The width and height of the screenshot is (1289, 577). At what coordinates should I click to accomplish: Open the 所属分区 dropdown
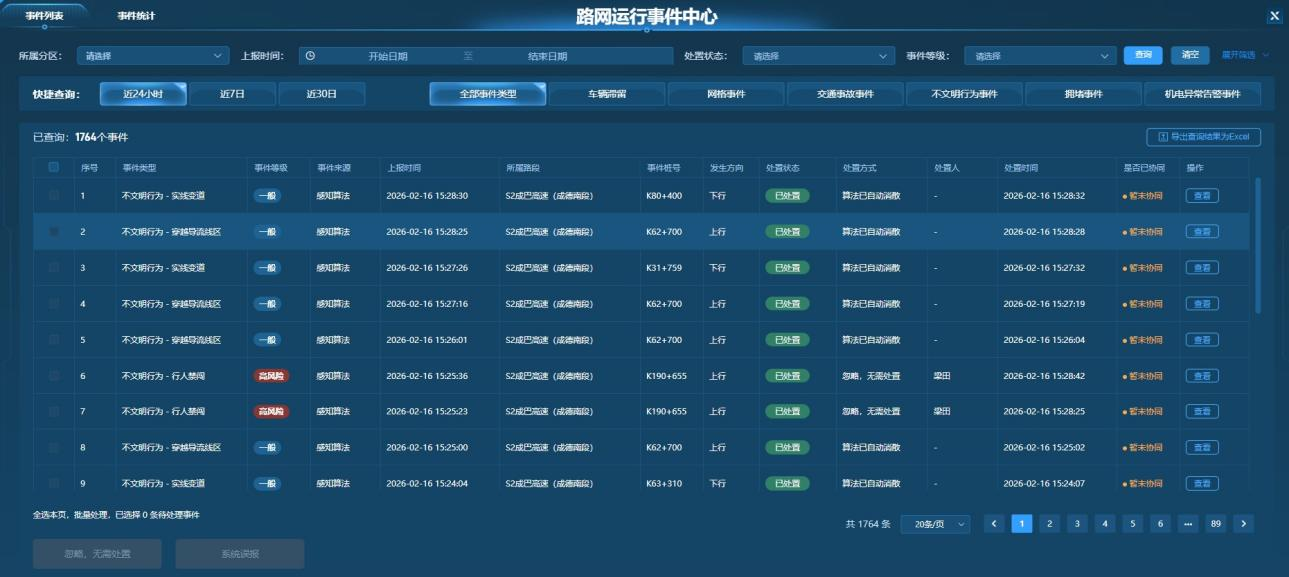tap(153, 56)
